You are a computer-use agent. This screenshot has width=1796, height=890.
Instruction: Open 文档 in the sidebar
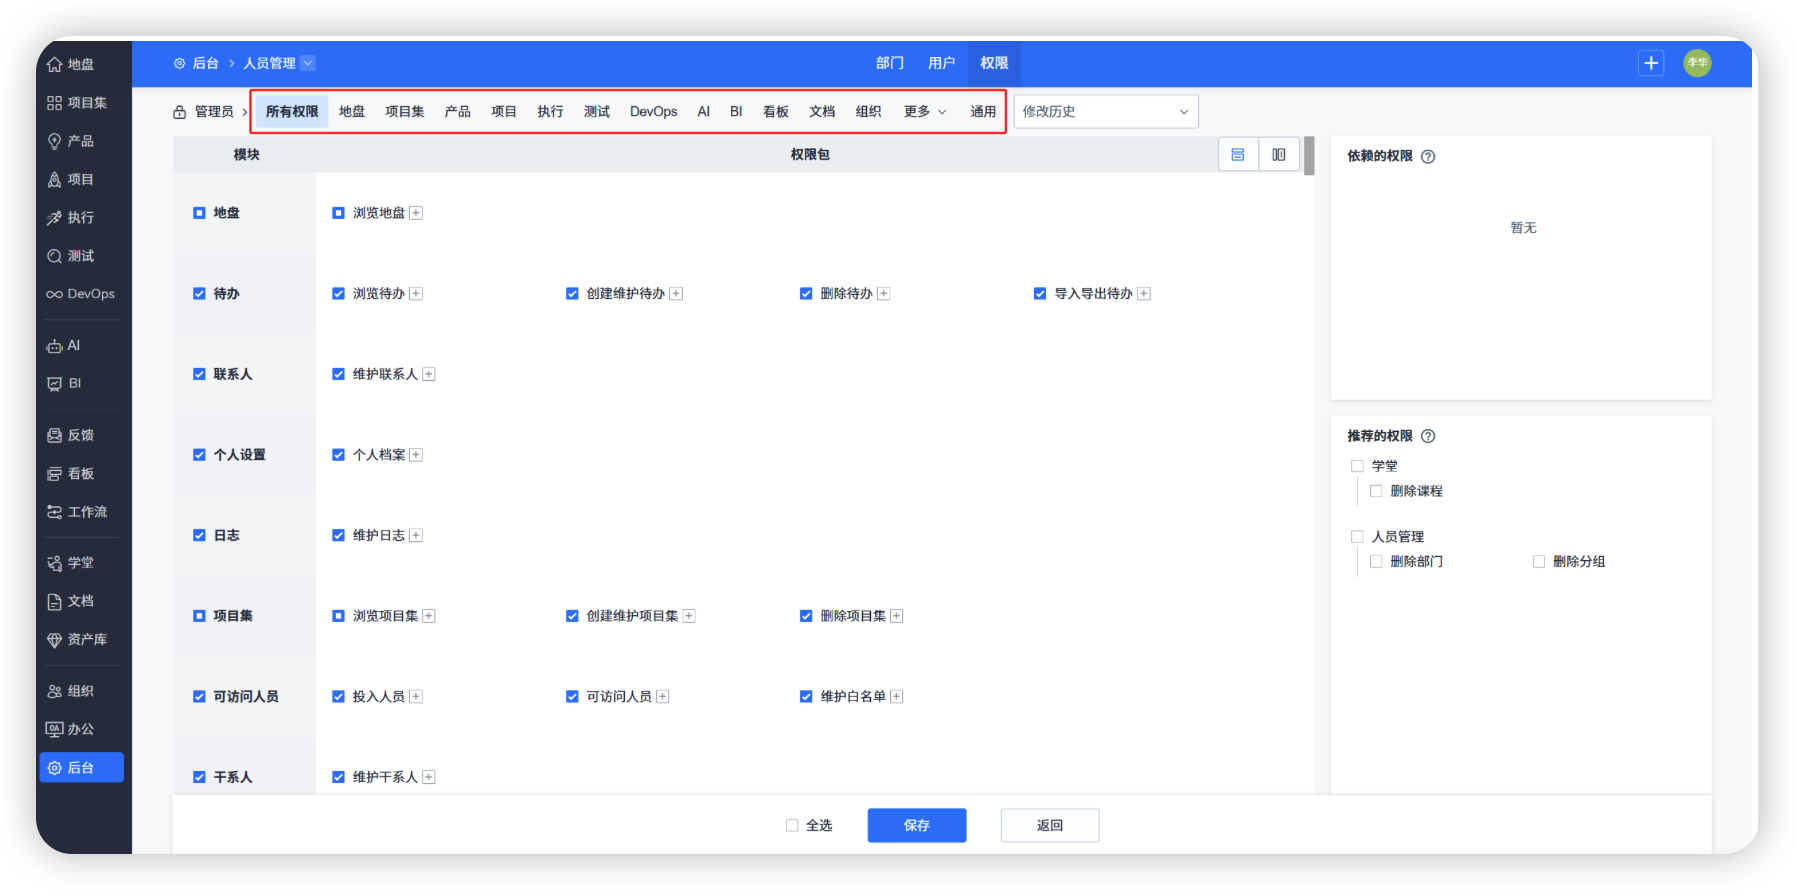[x=71, y=601]
